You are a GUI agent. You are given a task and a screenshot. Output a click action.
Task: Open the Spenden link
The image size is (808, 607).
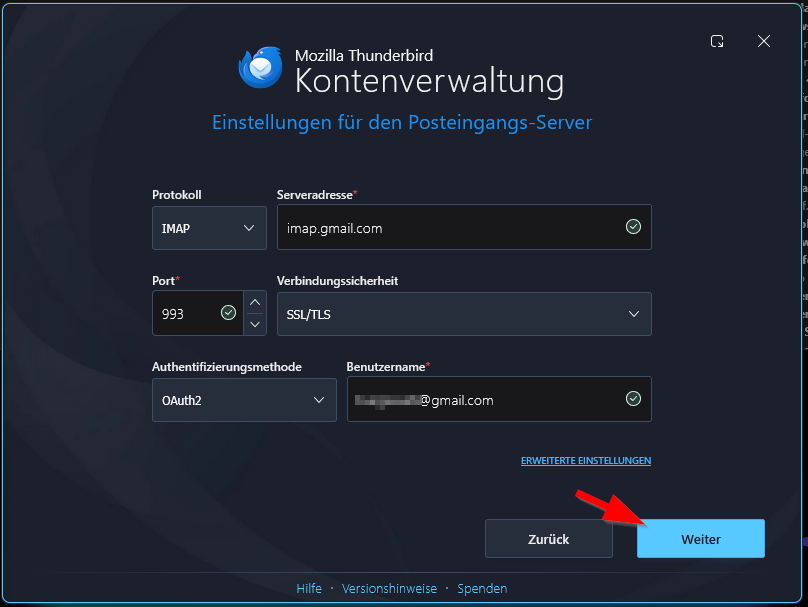482,588
